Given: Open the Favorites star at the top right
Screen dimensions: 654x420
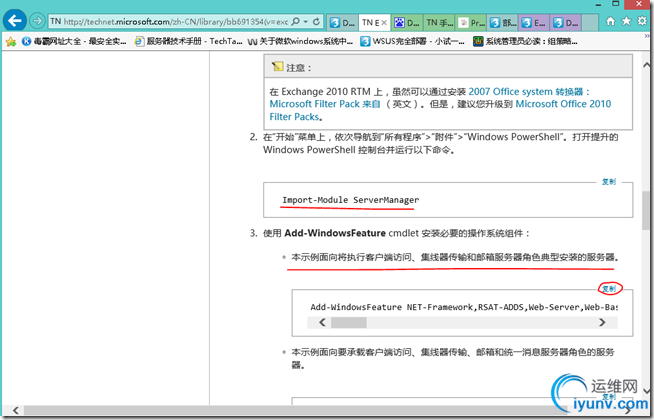Looking at the screenshot, I should click(626, 21).
